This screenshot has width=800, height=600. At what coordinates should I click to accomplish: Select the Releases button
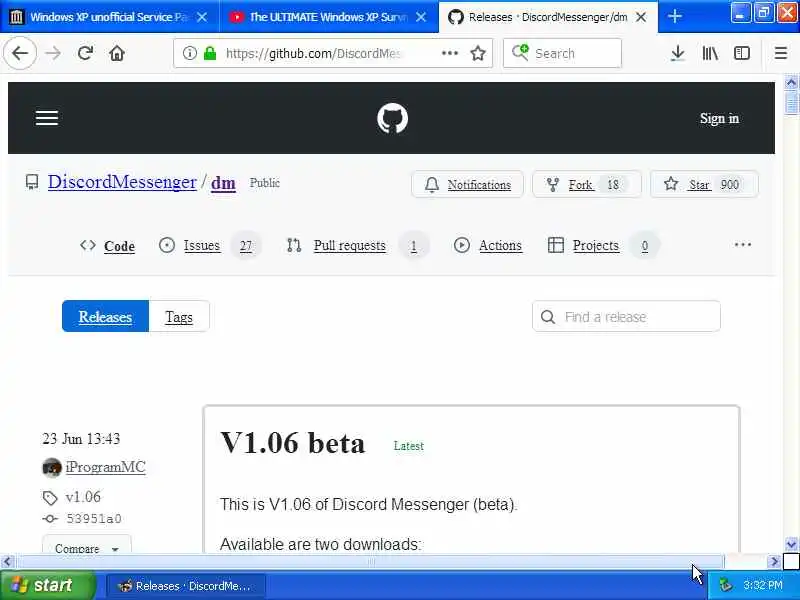[x=105, y=316]
